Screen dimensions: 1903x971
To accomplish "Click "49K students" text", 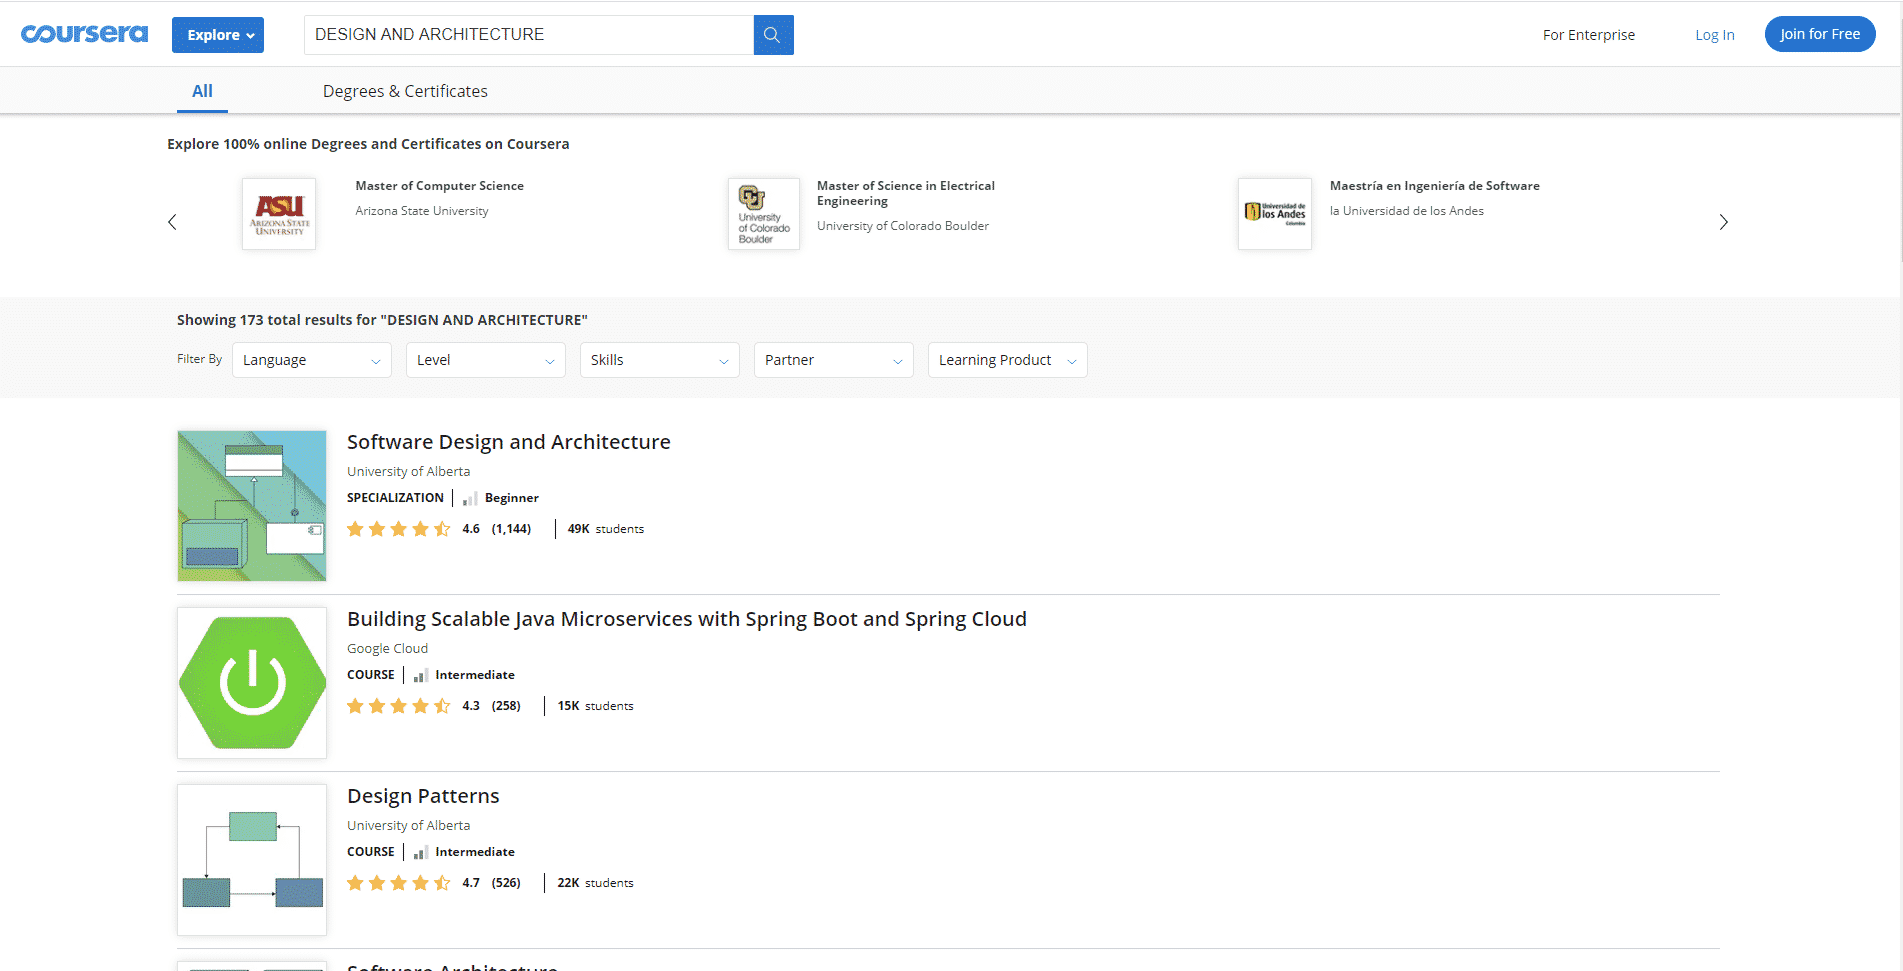I will 606,529.
